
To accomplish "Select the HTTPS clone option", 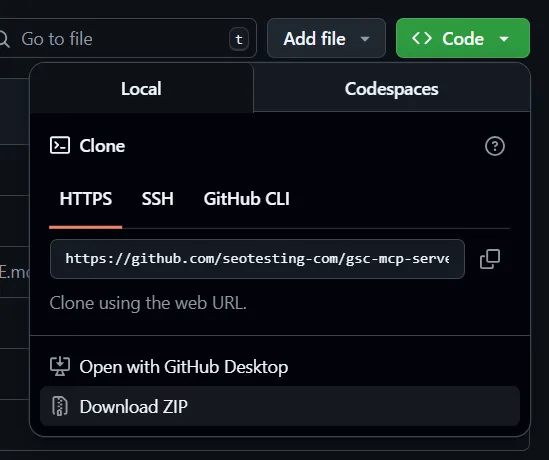I will coord(86,199).
